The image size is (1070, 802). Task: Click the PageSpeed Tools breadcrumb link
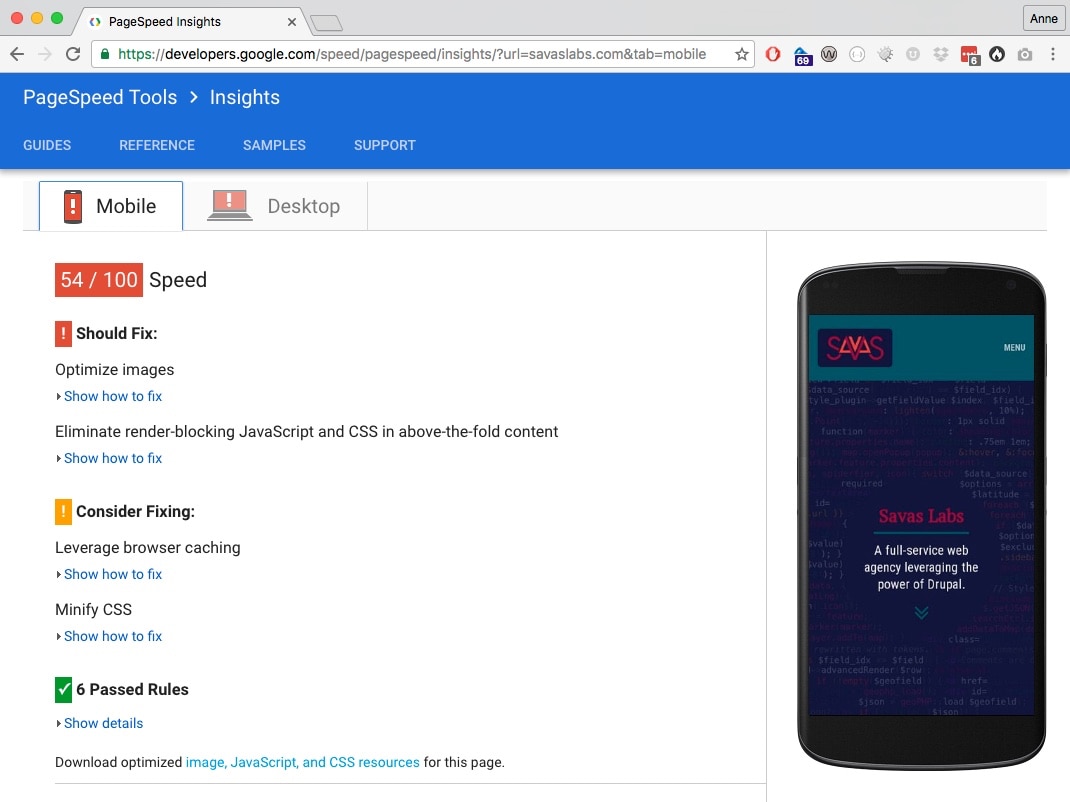click(100, 97)
